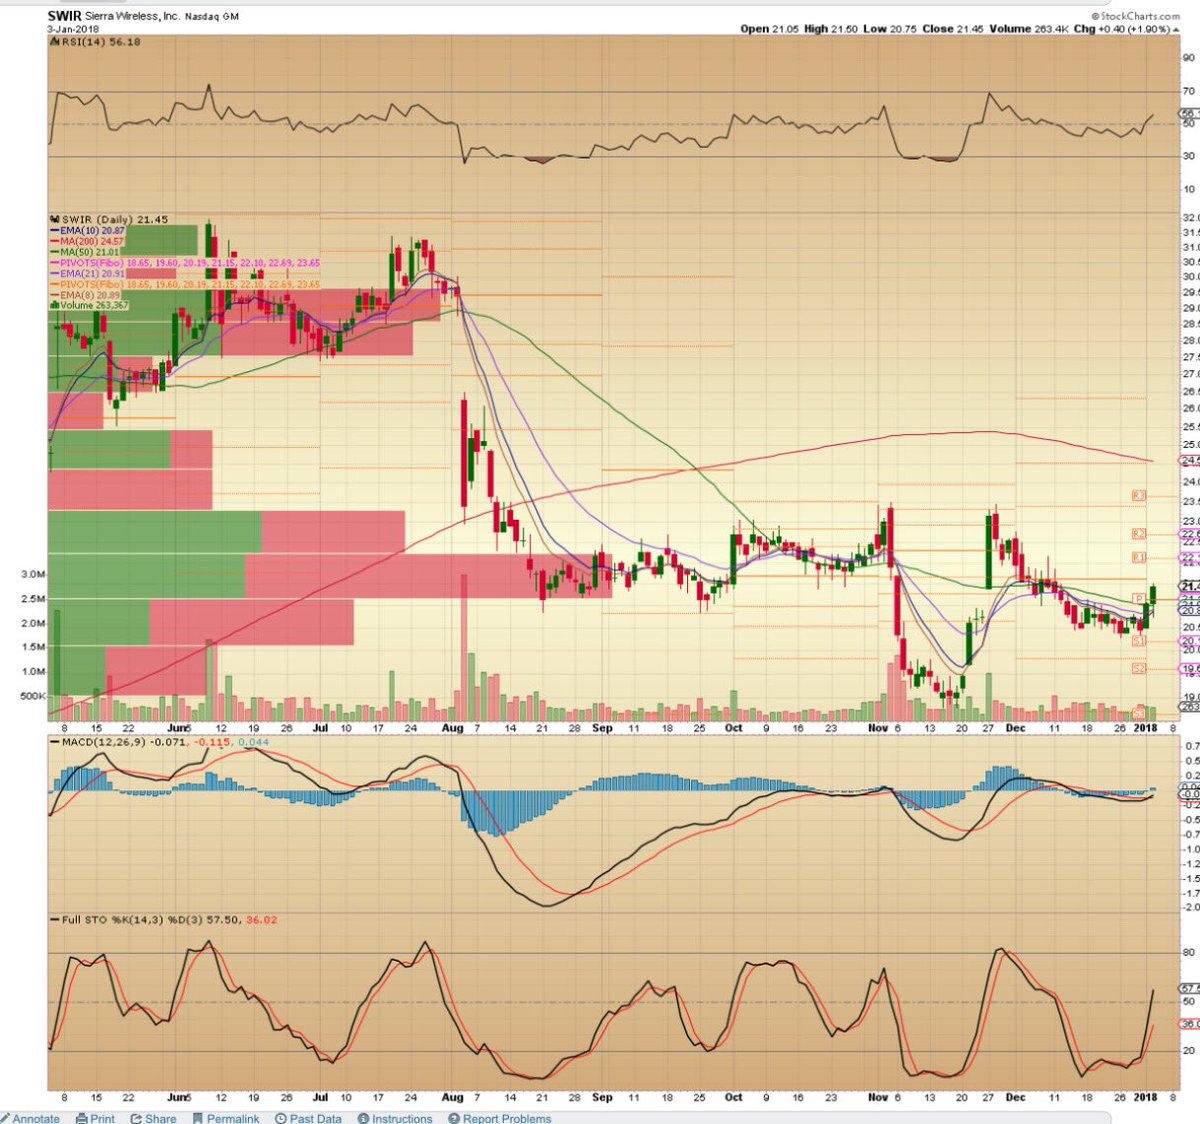1200x1124 pixels.
Task: Click the Permalink bookmark icon
Action: click(199, 1118)
